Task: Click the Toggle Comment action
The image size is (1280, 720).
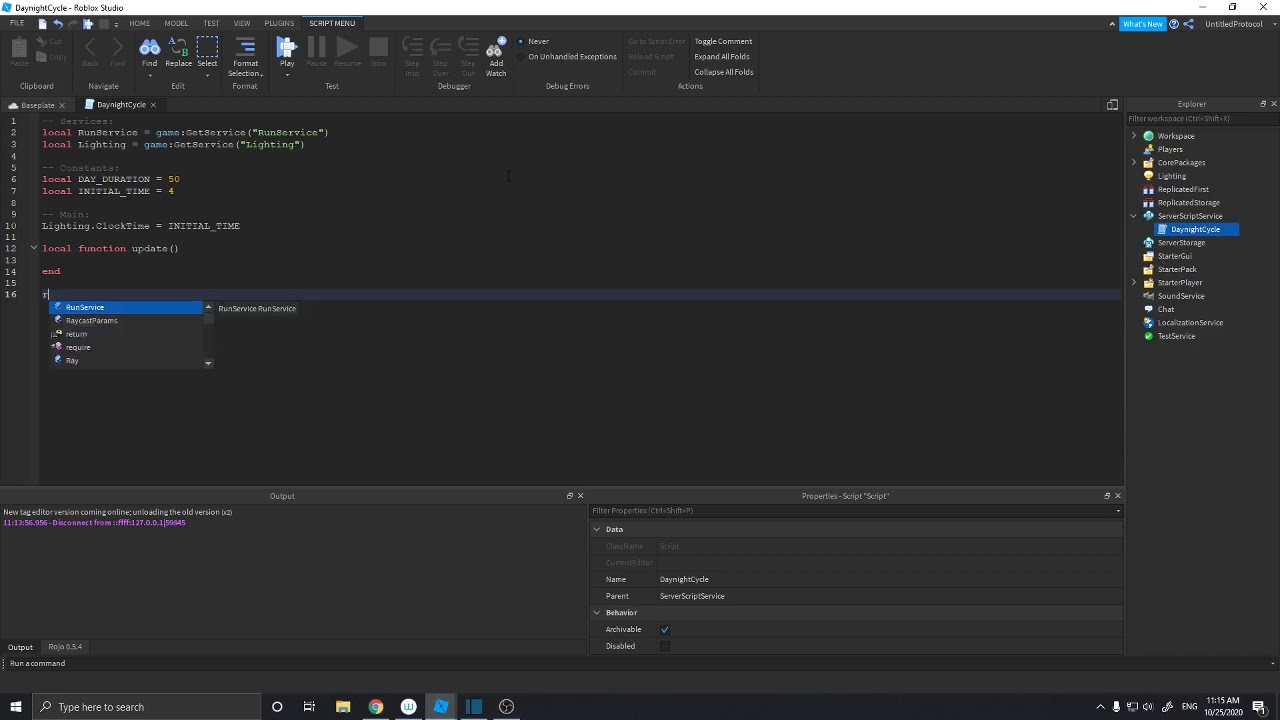Action: pos(723,41)
